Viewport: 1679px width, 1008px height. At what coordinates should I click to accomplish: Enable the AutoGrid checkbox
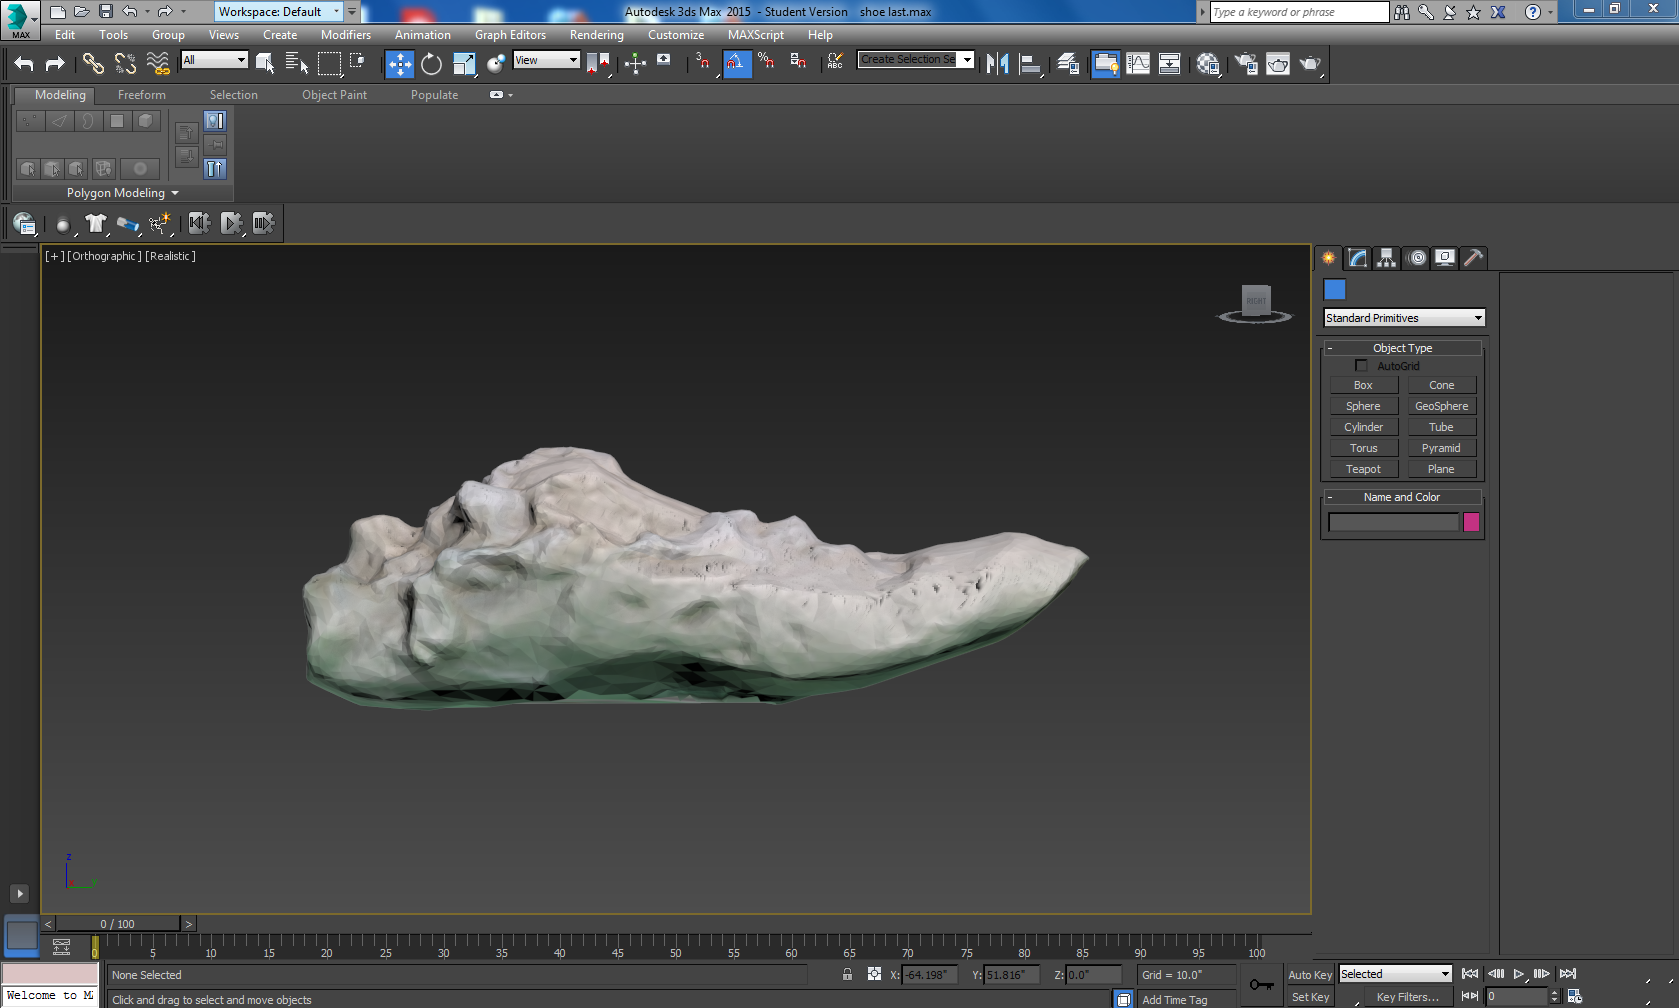click(1361, 366)
